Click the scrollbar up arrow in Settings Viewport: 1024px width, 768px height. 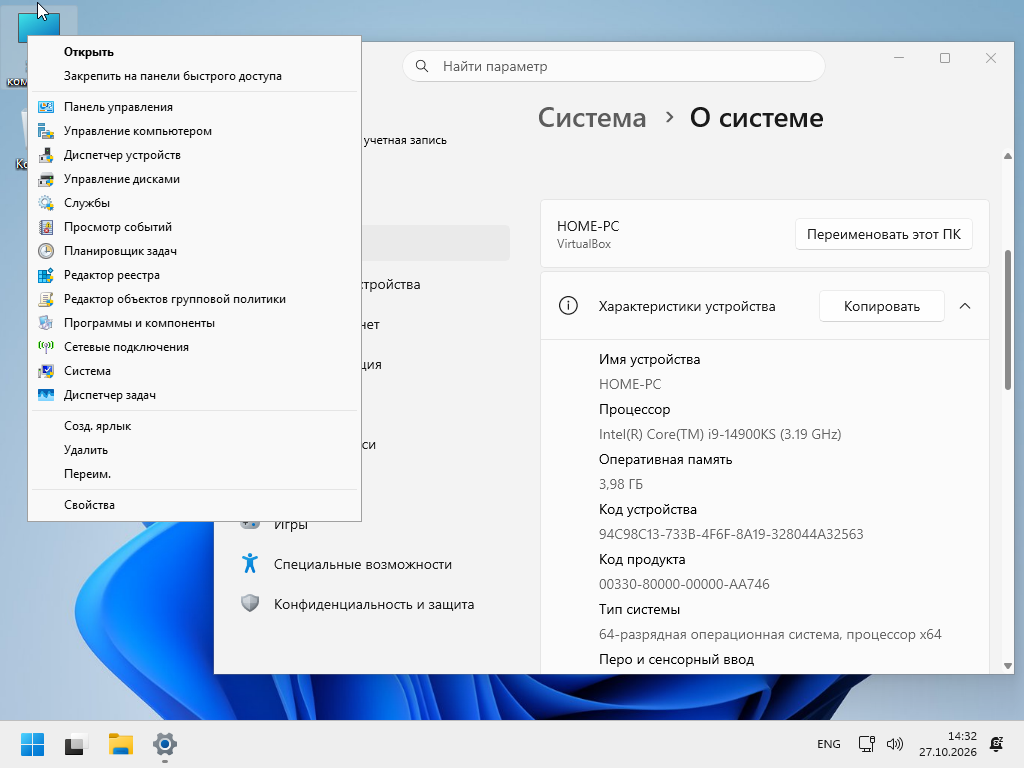tap(1008, 156)
